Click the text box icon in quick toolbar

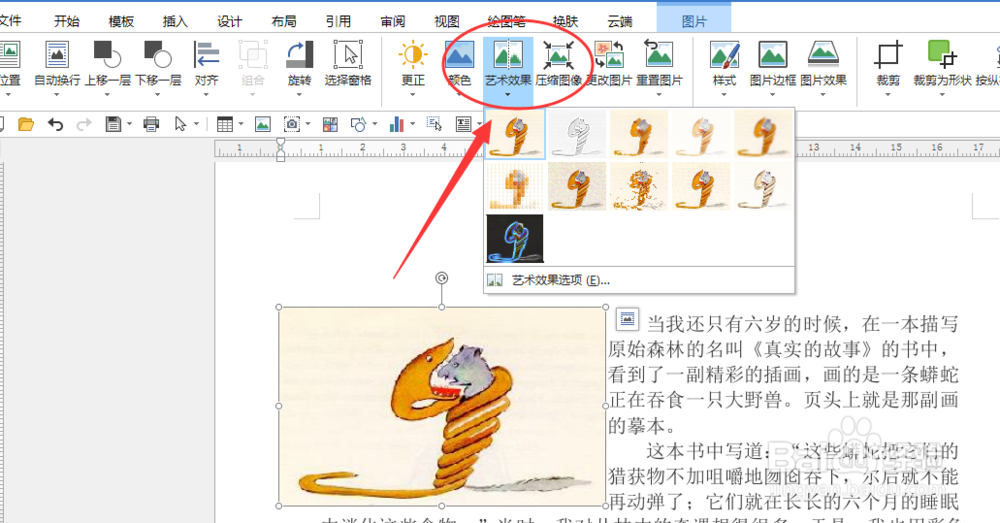464,124
